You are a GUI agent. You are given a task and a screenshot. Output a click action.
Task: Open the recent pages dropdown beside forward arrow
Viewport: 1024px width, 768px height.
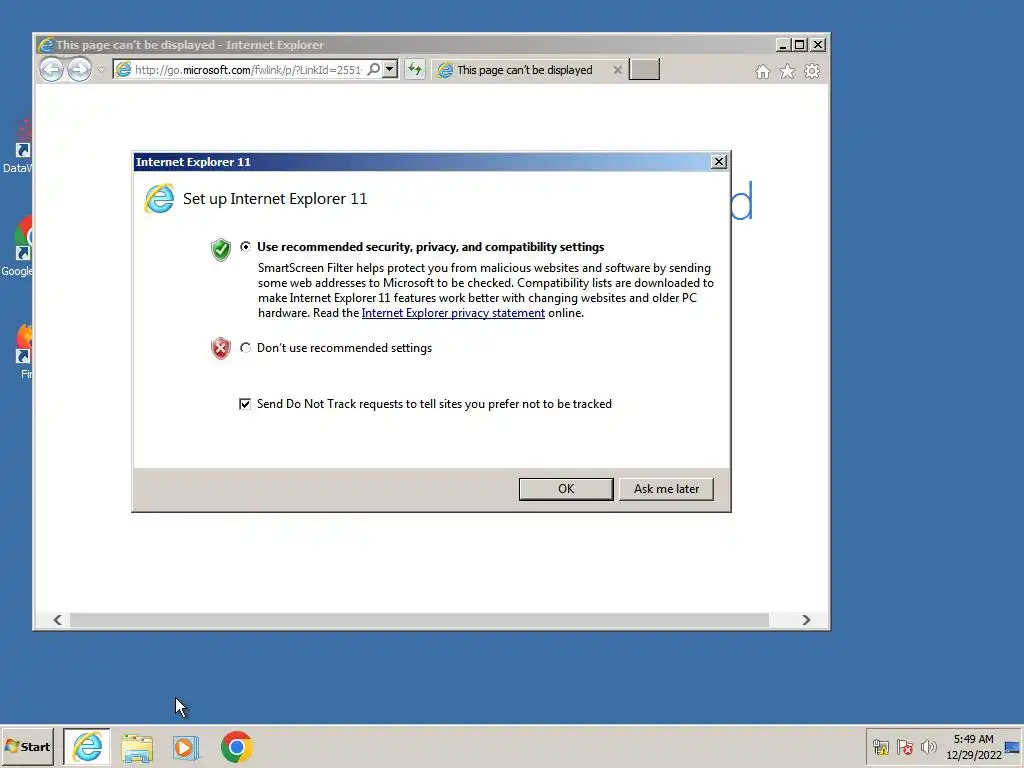[101, 70]
